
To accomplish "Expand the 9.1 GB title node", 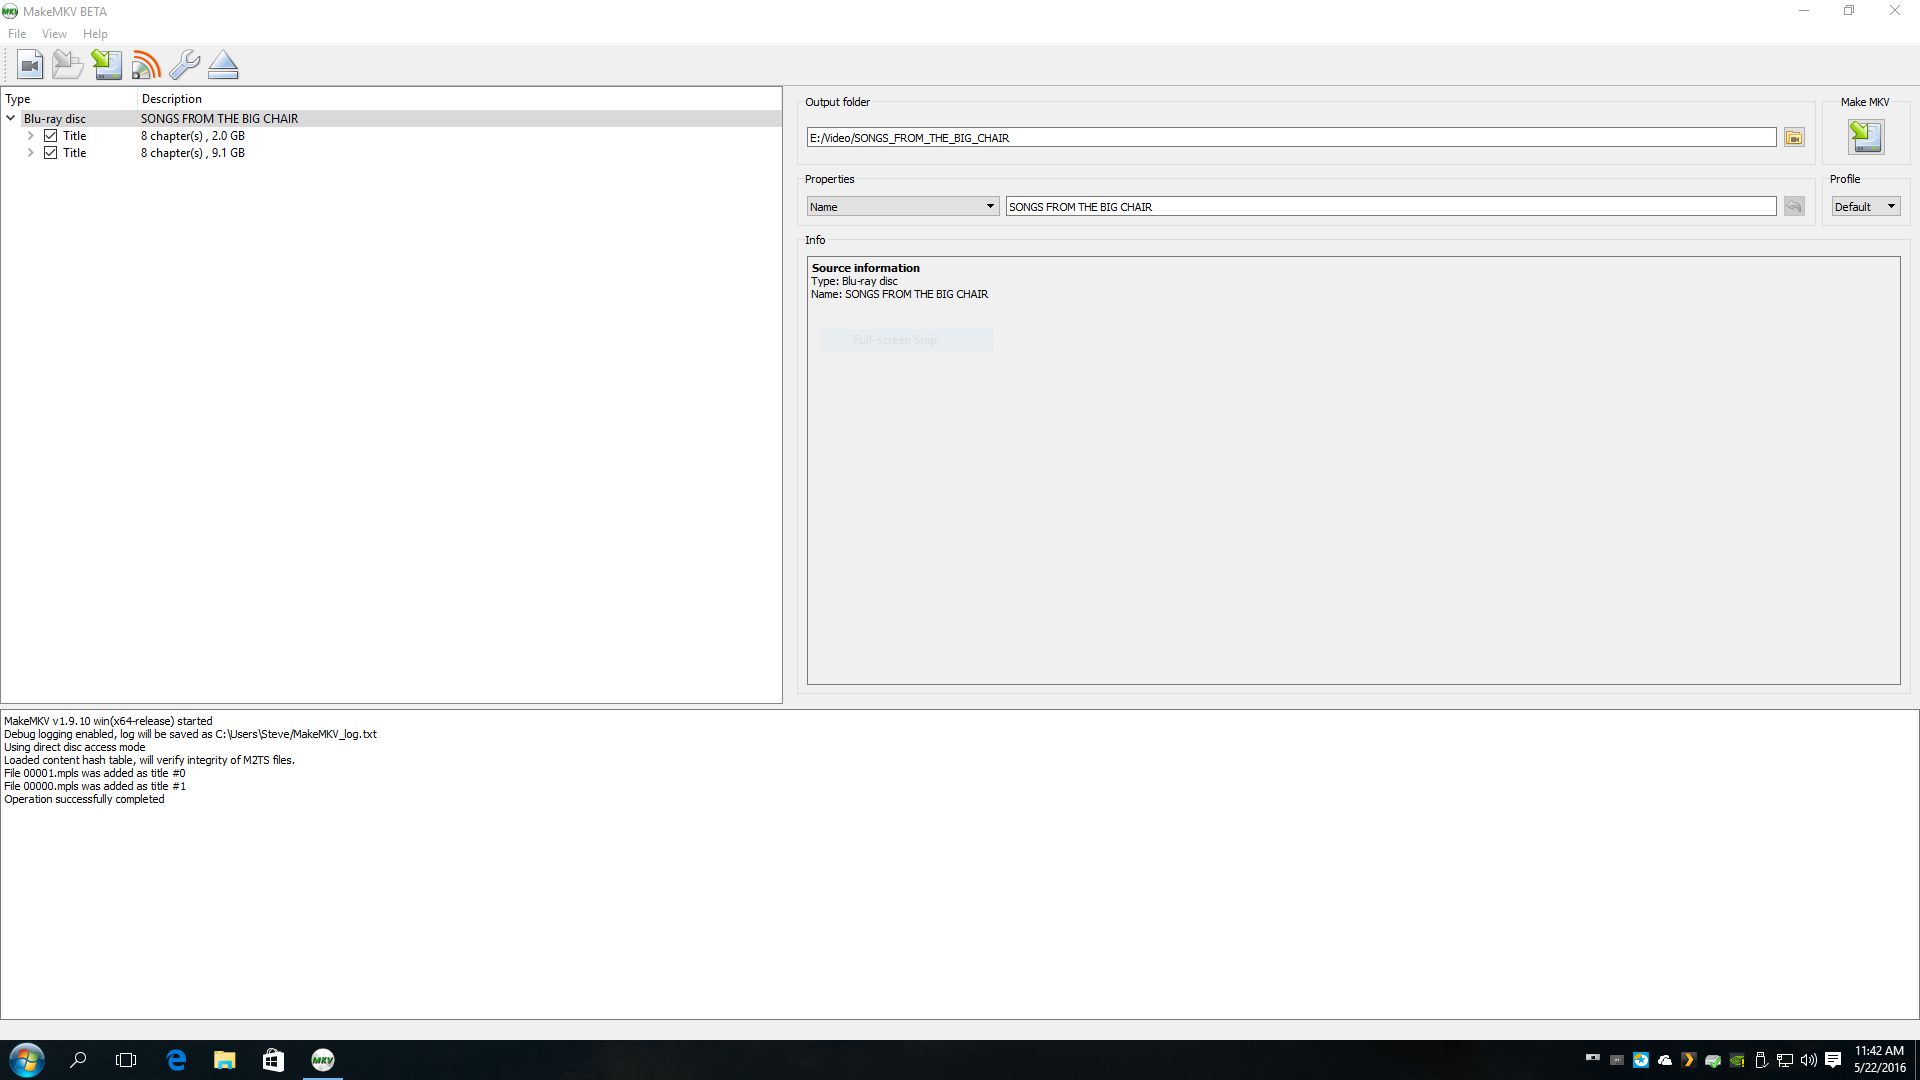I will coord(30,153).
